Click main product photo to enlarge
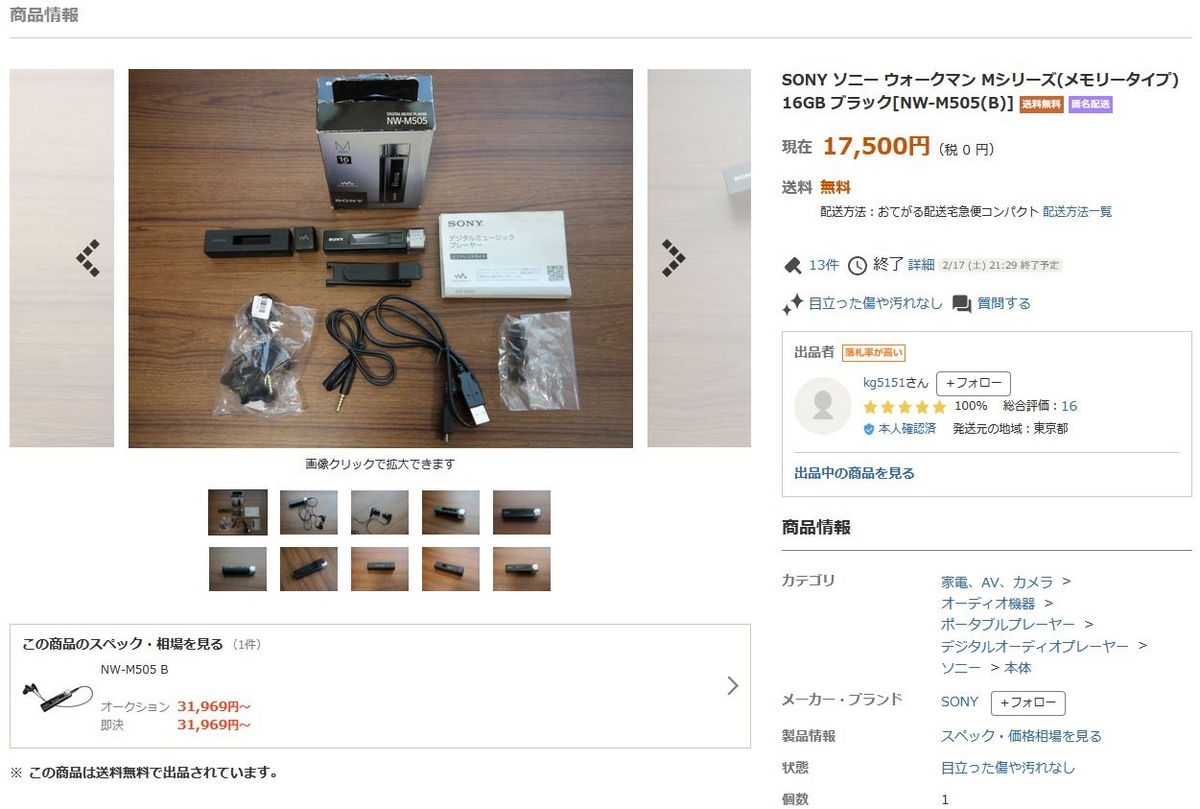 (x=380, y=258)
